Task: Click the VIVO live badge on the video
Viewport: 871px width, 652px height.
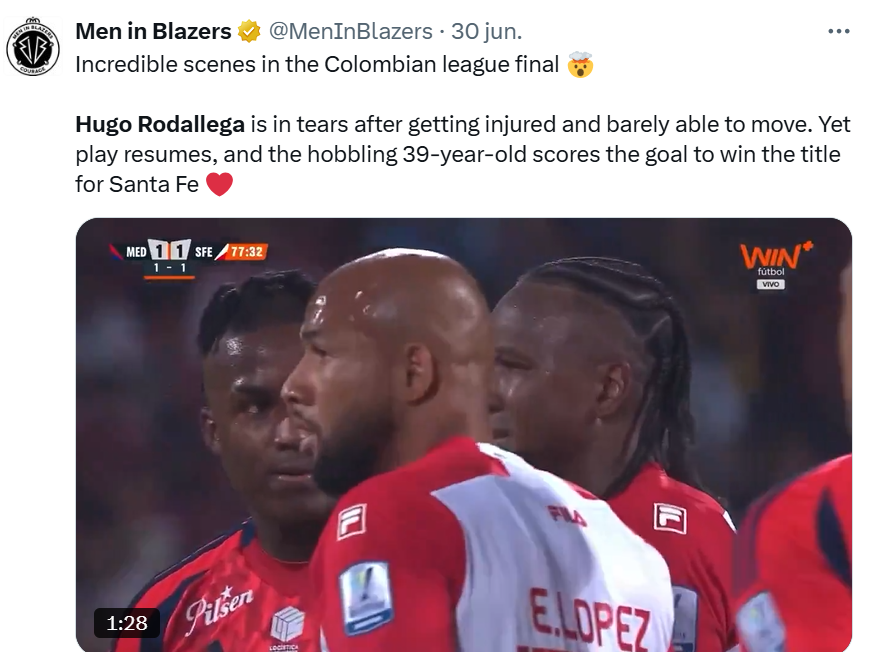Action: (770, 284)
